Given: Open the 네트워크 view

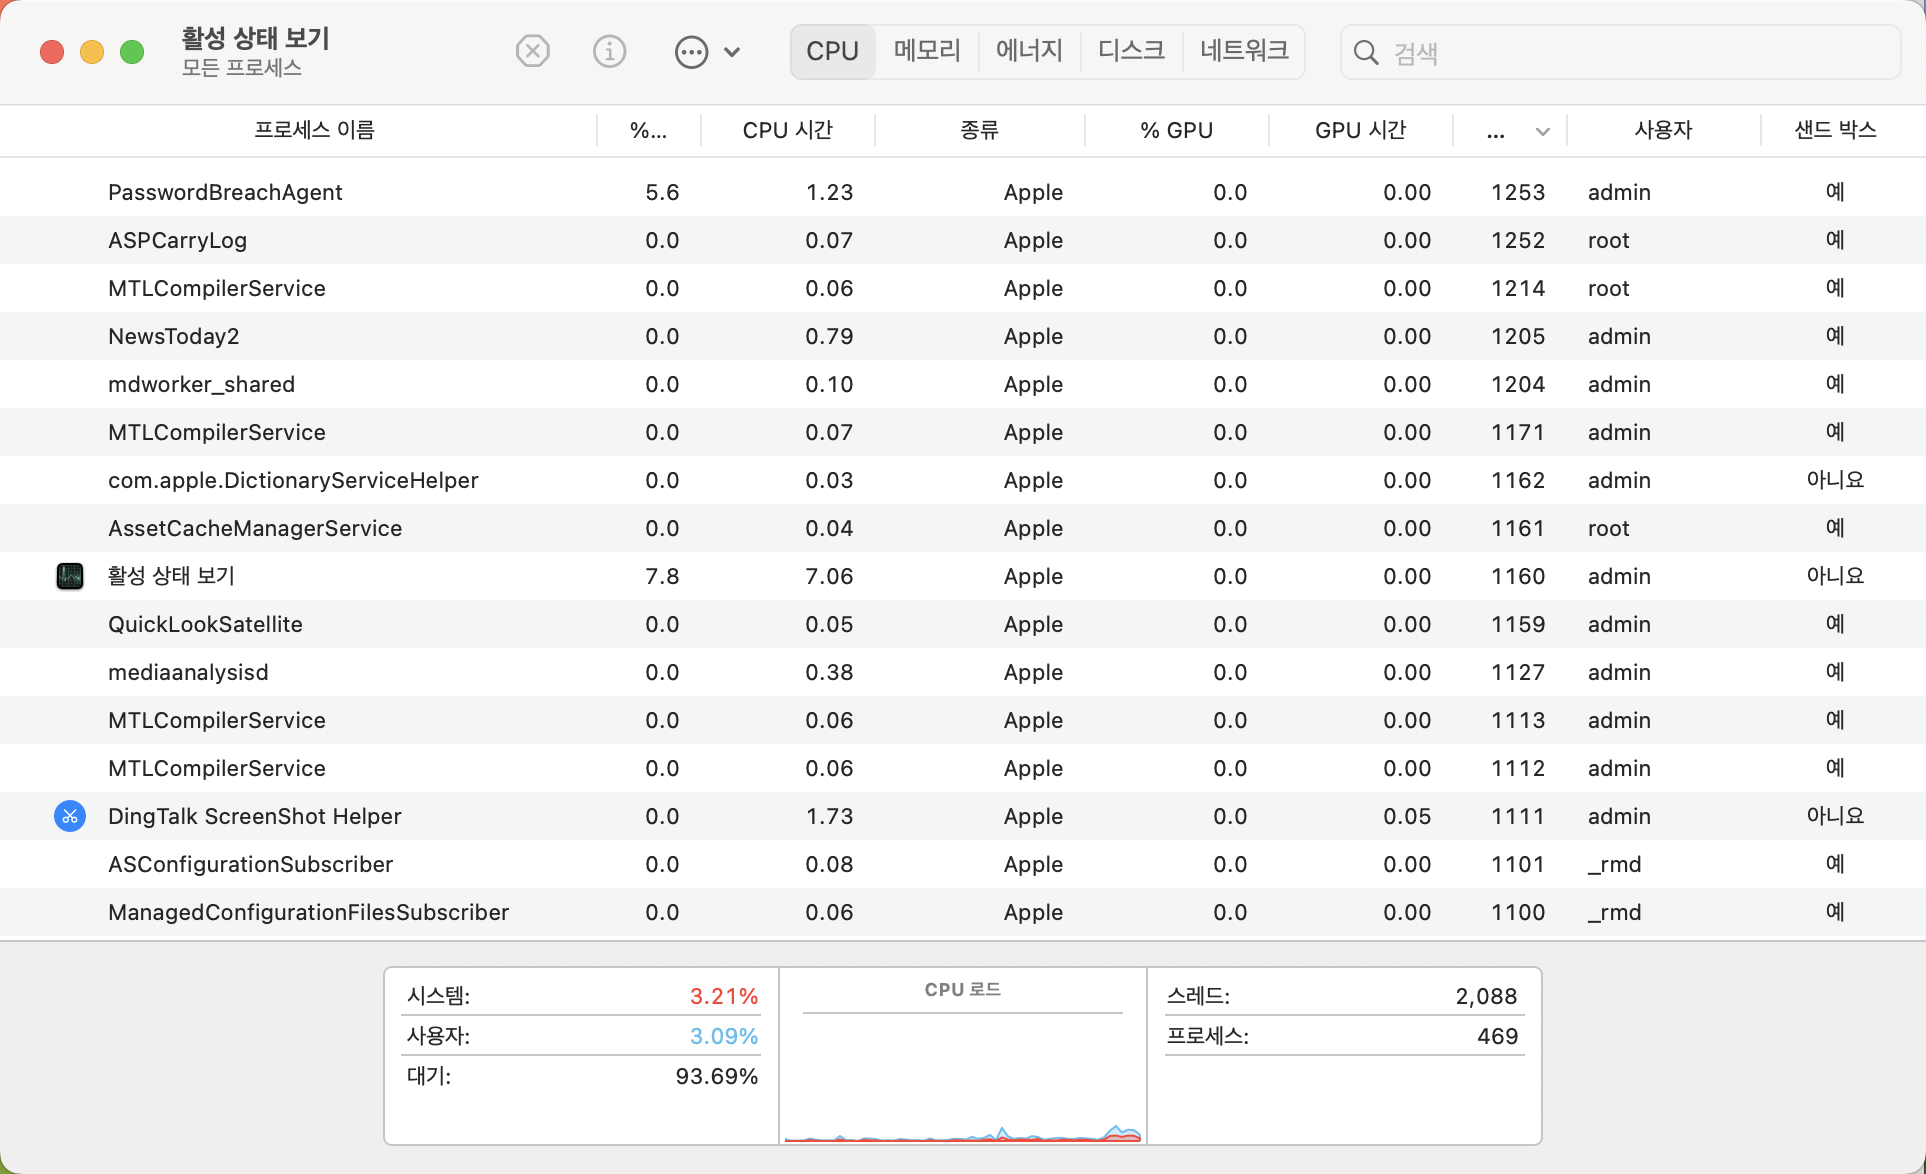Looking at the screenshot, I should point(1243,51).
